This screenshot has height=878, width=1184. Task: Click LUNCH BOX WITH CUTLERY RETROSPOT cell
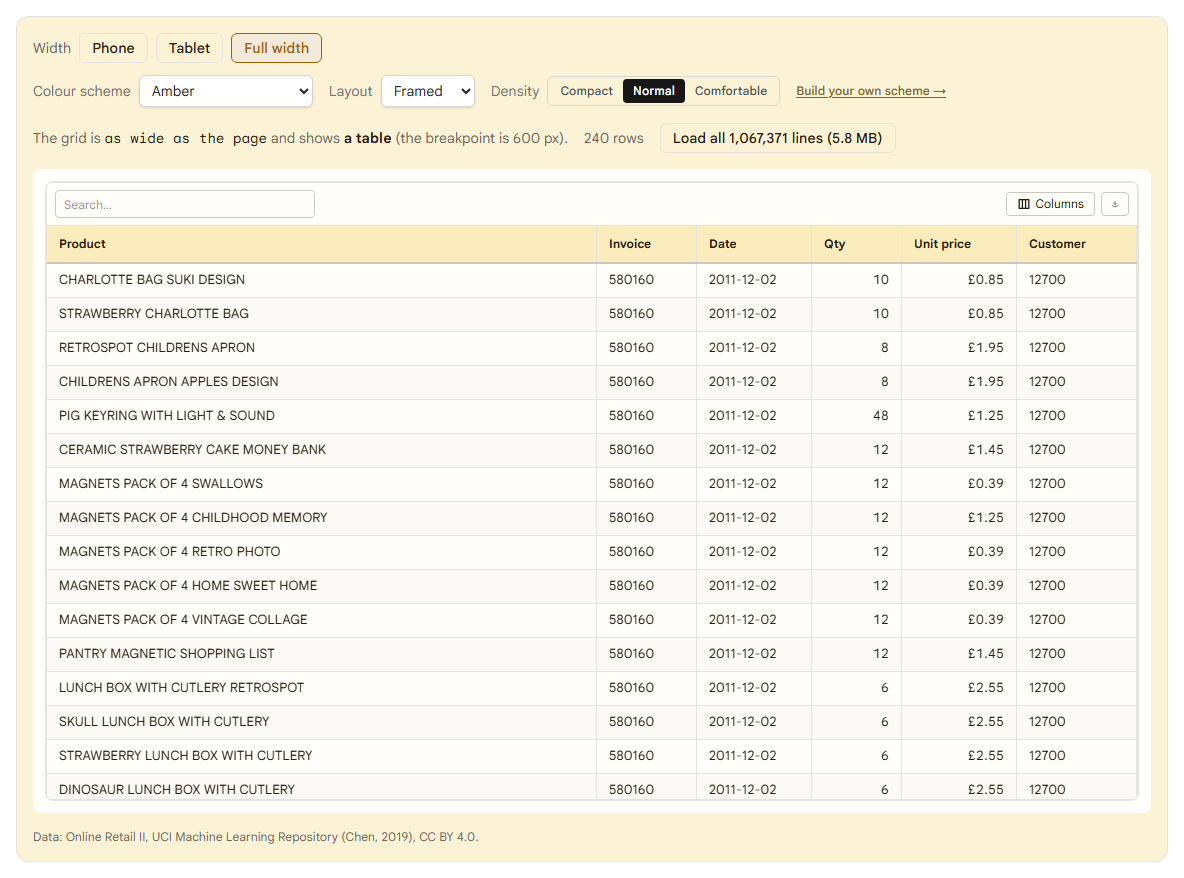click(322, 688)
